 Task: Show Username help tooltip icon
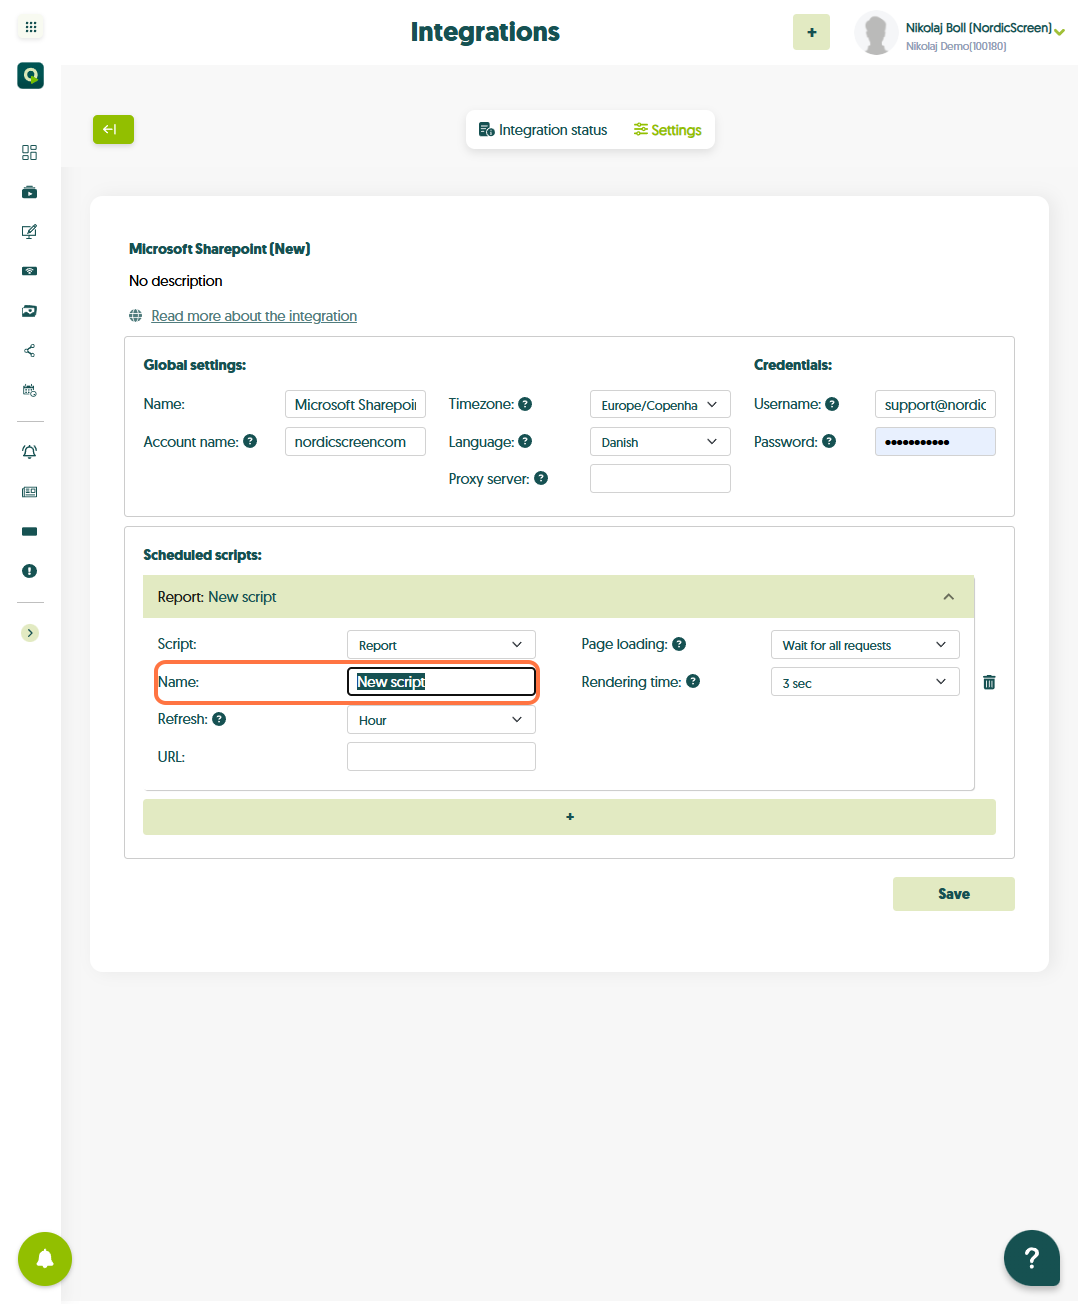(832, 404)
